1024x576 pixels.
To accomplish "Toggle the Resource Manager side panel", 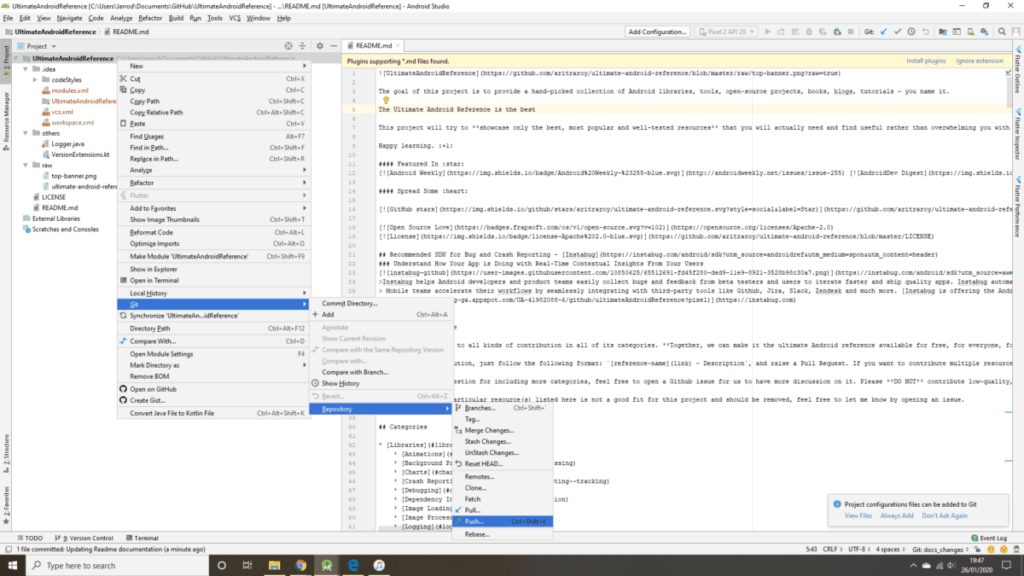I will (x=5, y=115).
